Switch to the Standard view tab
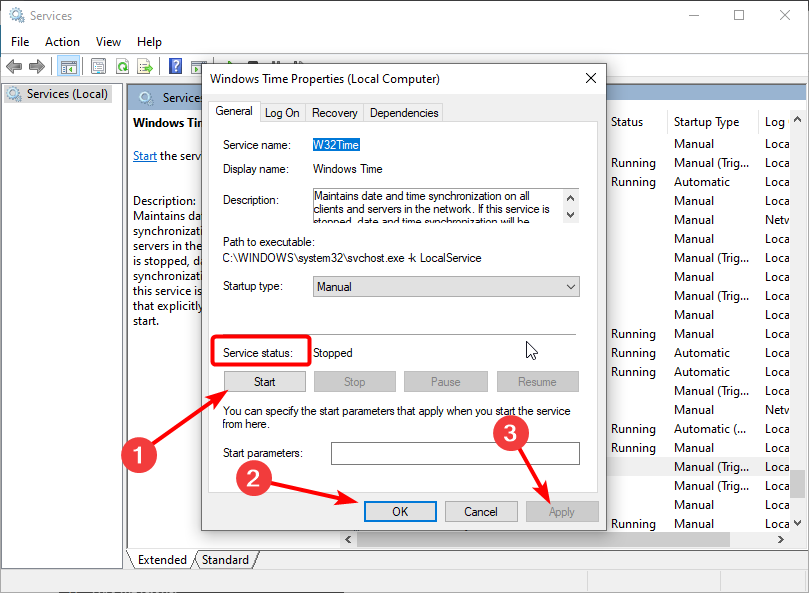Viewport: 809px width, 593px height. [225, 560]
